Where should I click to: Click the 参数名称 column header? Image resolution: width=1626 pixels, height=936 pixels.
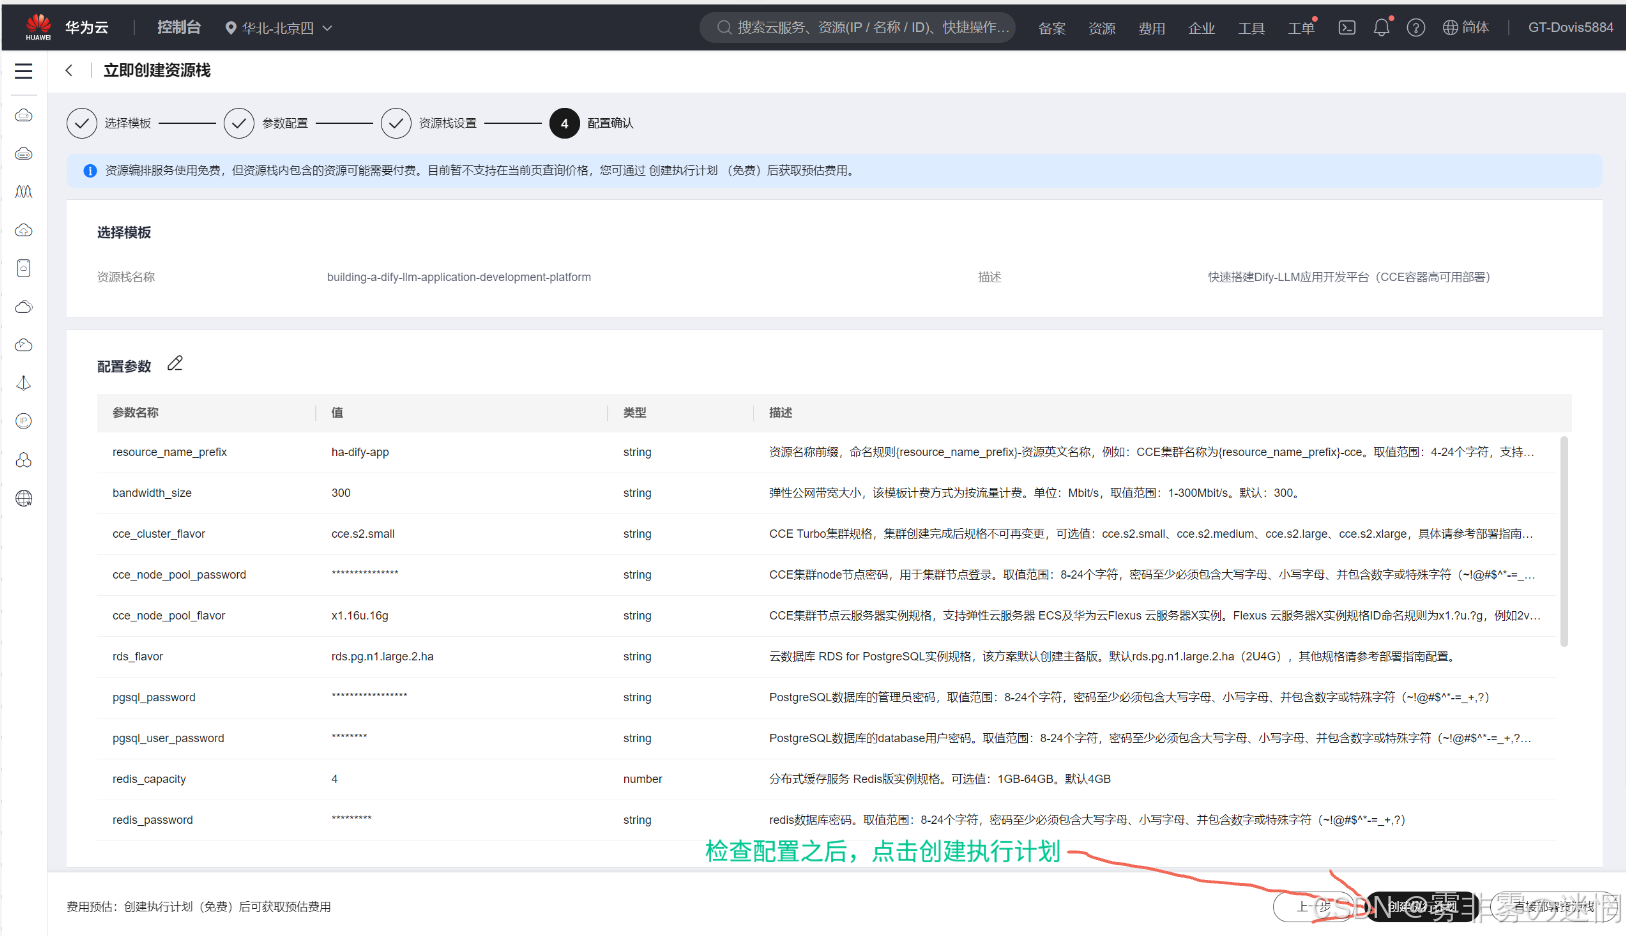(x=135, y=413)
